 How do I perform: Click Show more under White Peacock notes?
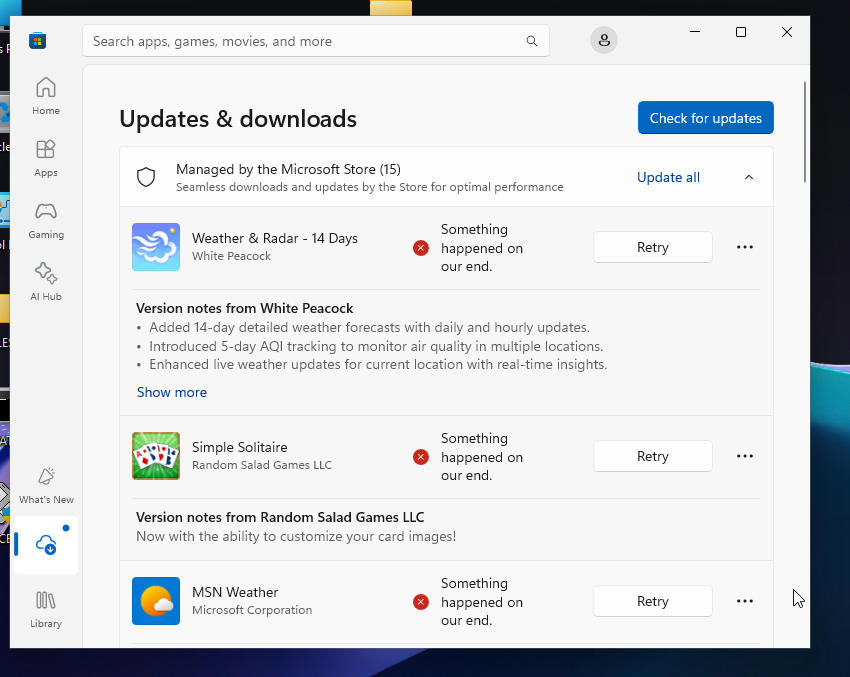pos(172,392)
